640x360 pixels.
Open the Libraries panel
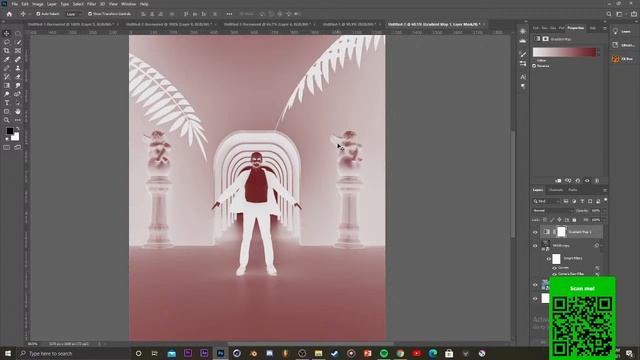click(623, 45)
